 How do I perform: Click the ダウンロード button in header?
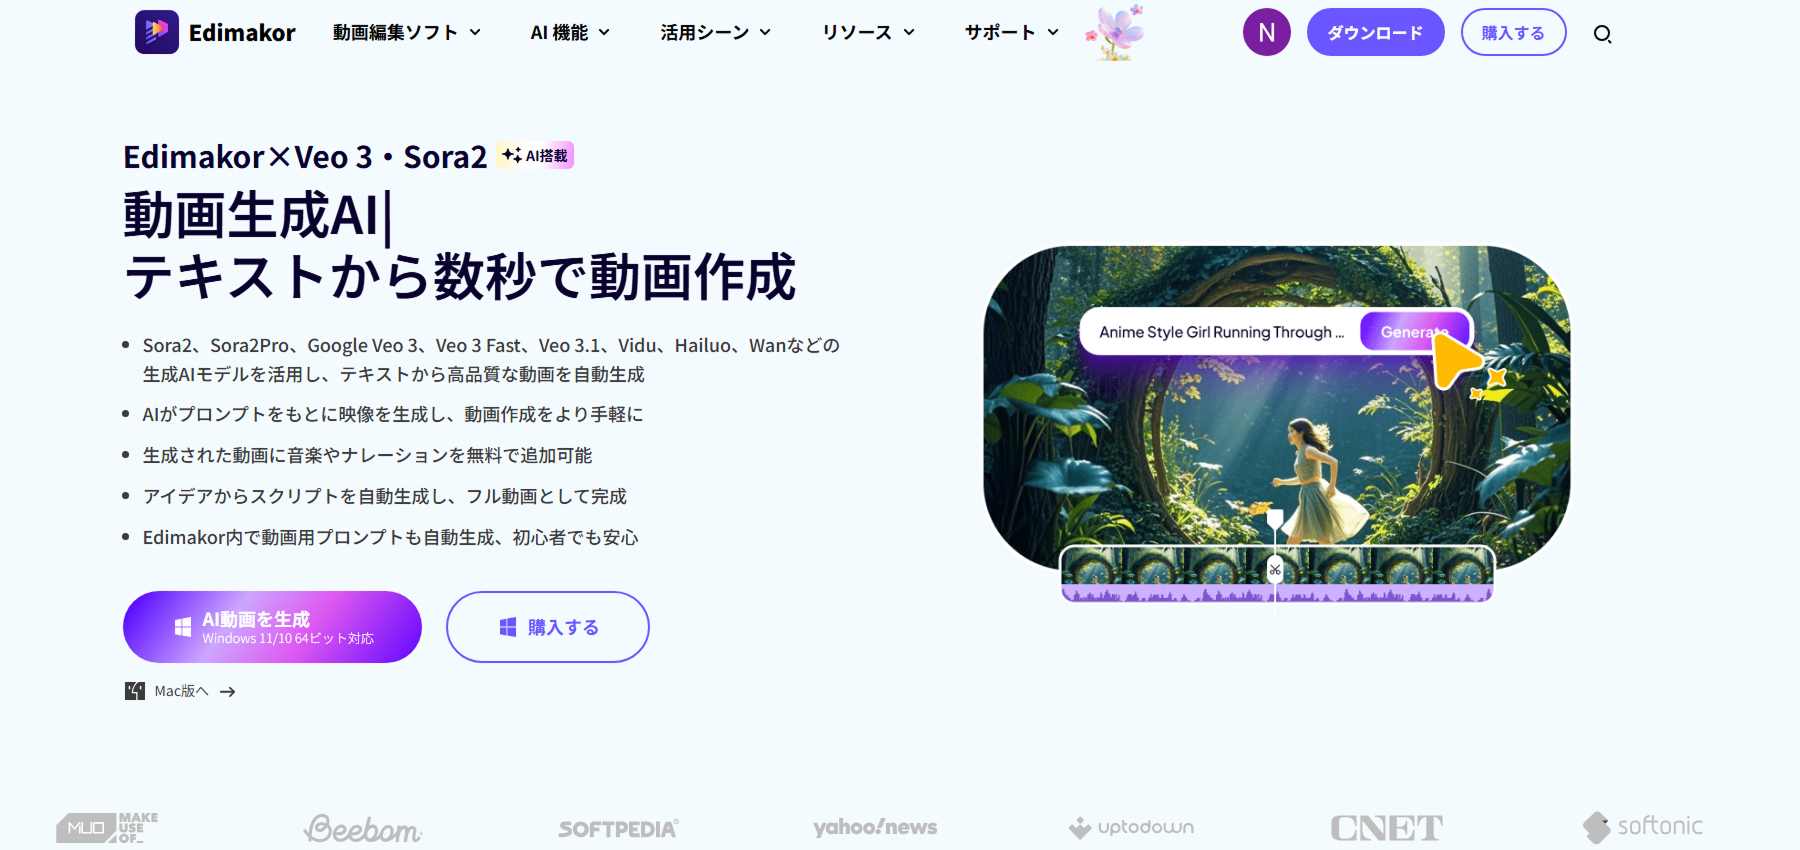coord(1375,32)
